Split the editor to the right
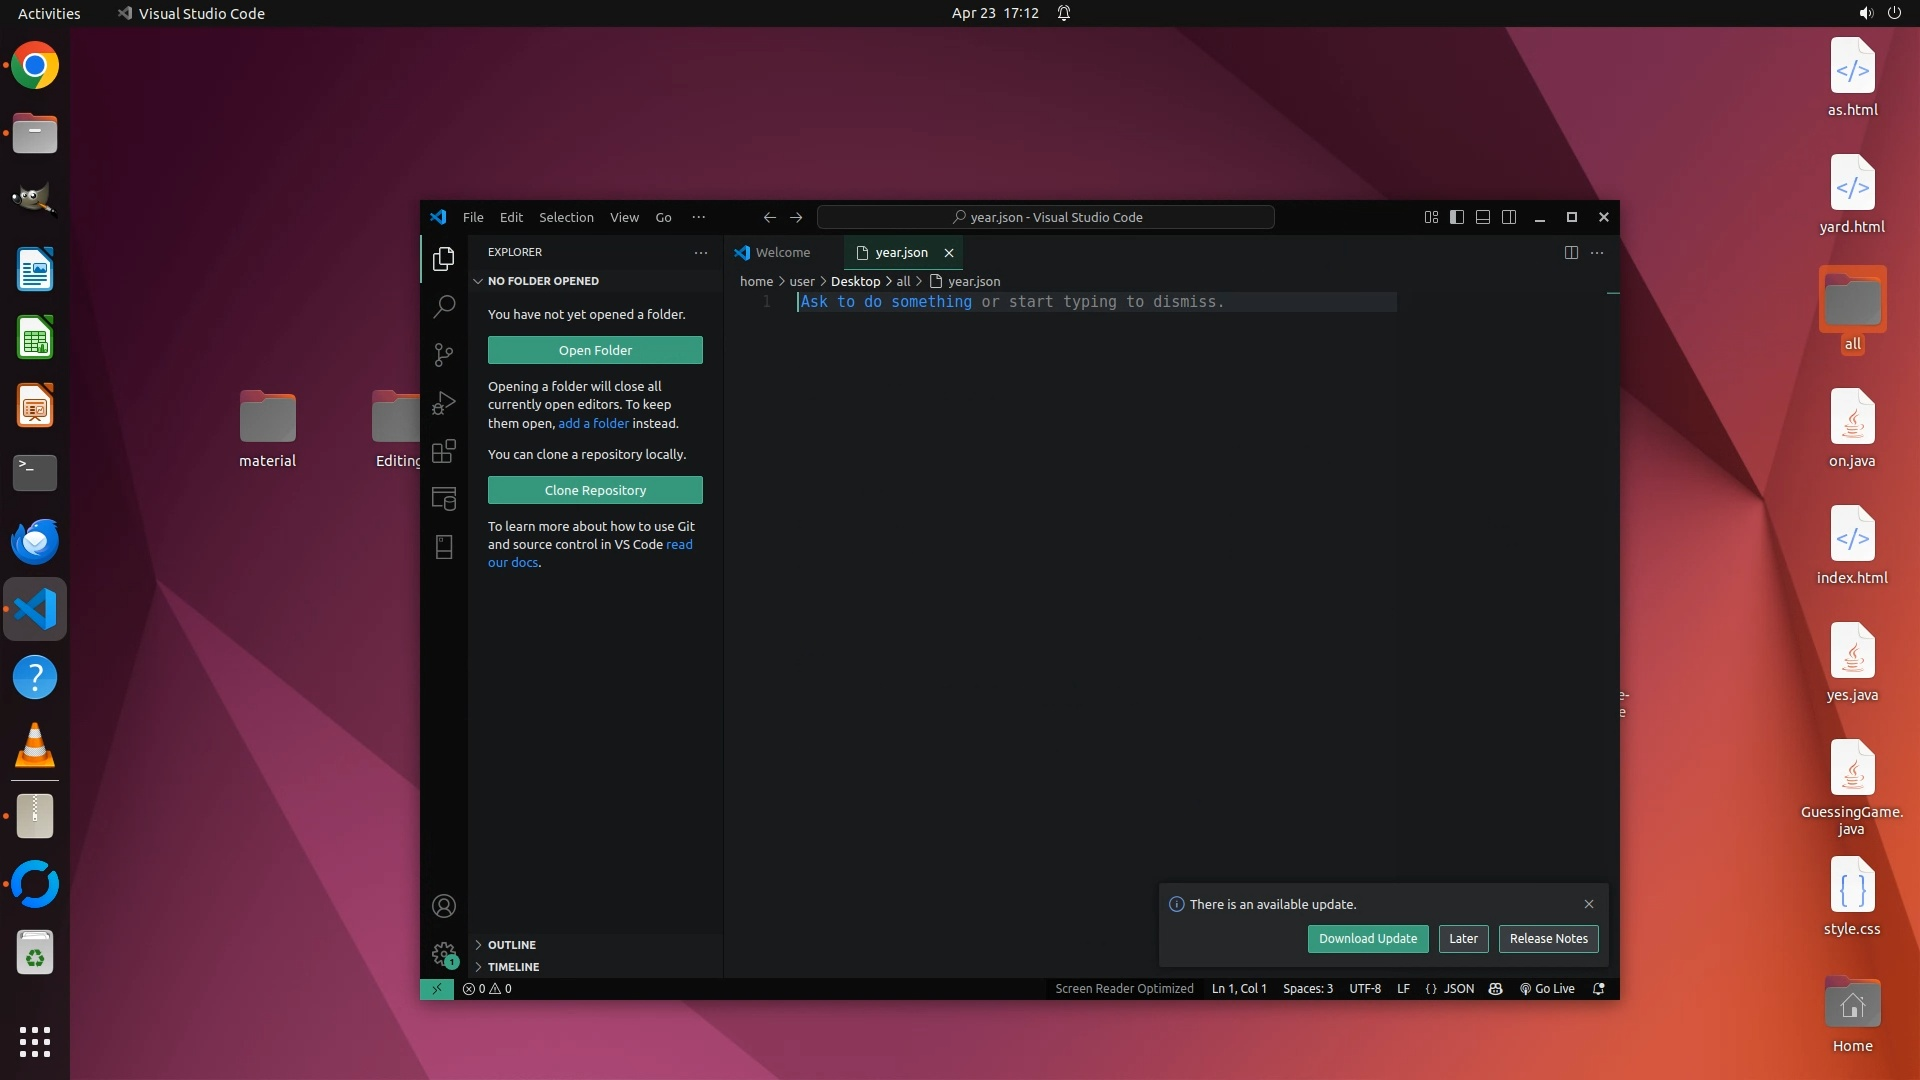The height and width of the screenshot is (1080, 1920). tap(1571, 253)
